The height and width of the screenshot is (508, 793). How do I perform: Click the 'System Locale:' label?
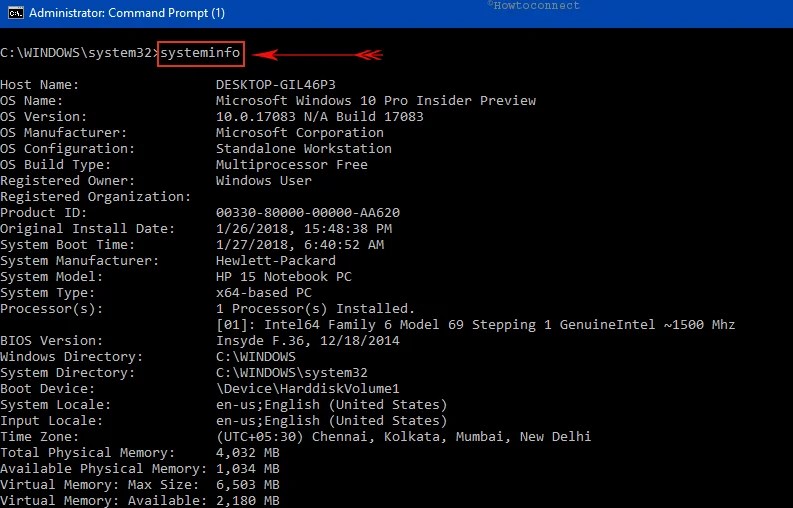tap(55, 405)
